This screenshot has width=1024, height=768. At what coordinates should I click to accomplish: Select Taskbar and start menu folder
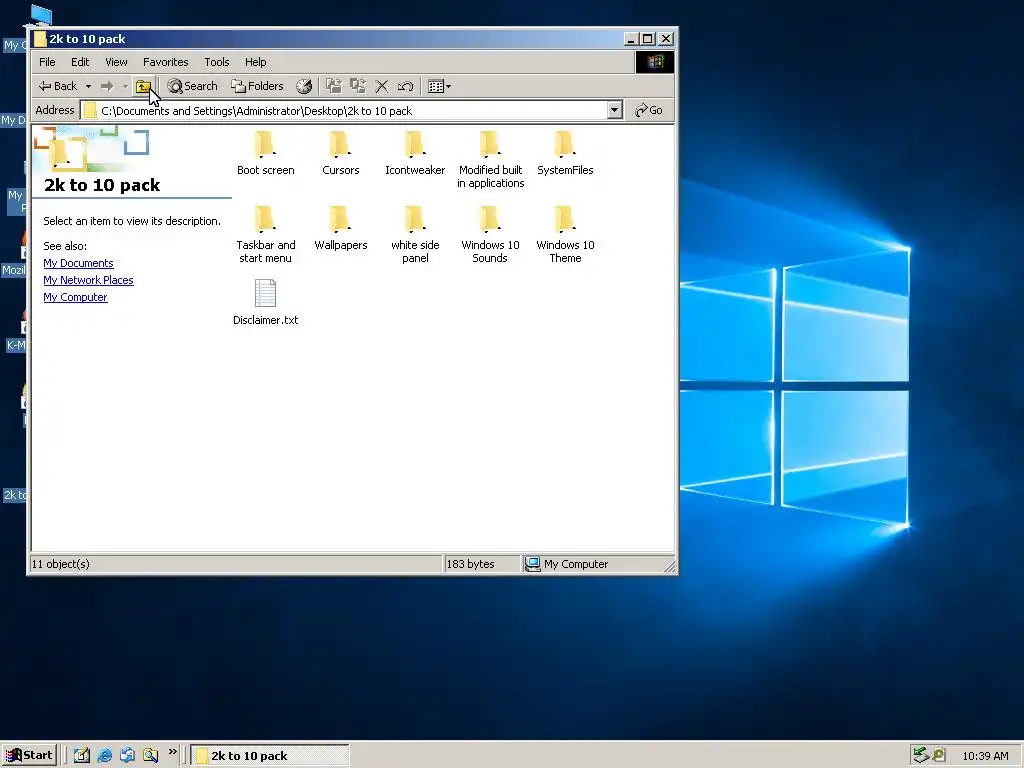tap(265, 234)
